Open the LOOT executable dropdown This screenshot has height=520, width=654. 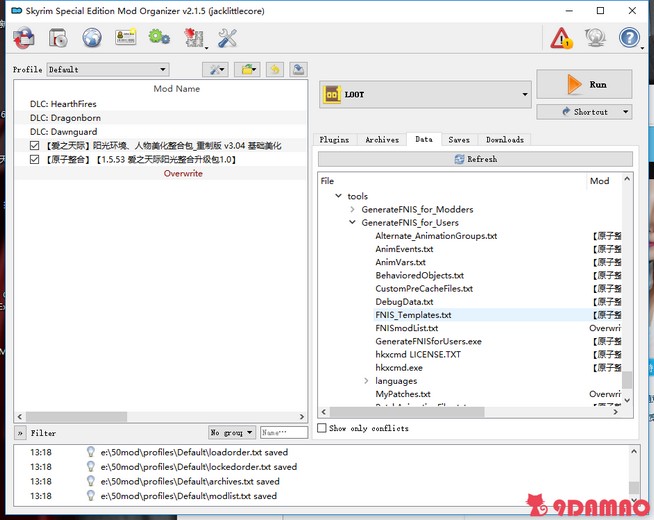click(425, 95)
